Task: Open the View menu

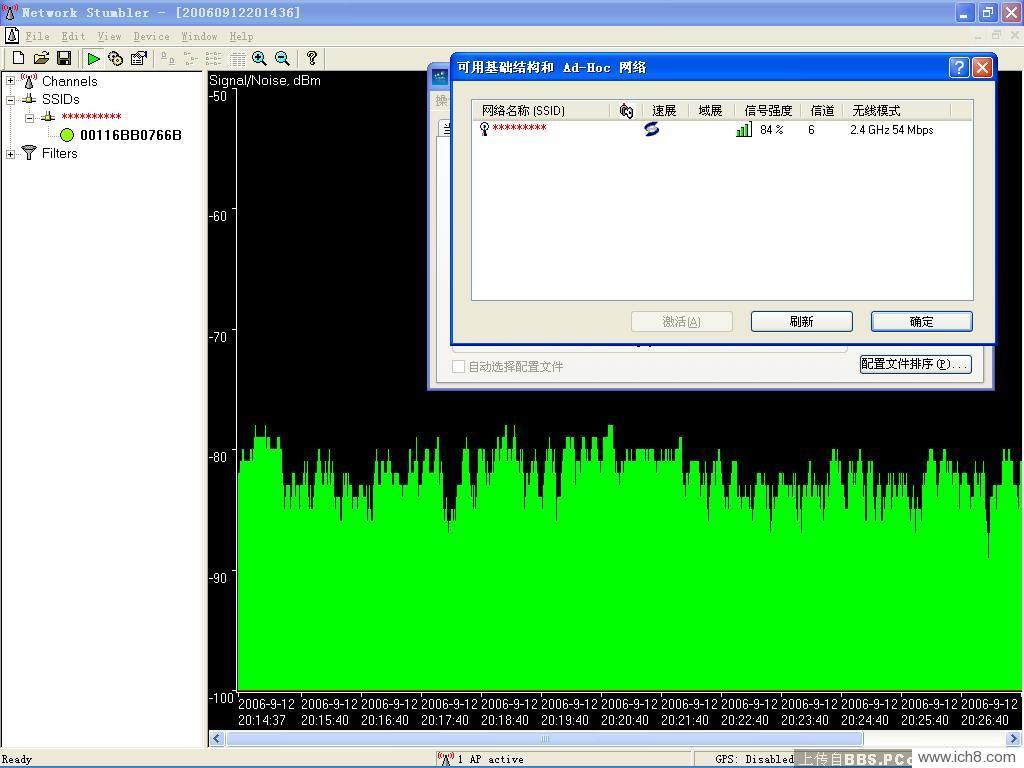Action: (x=109, y=36)
